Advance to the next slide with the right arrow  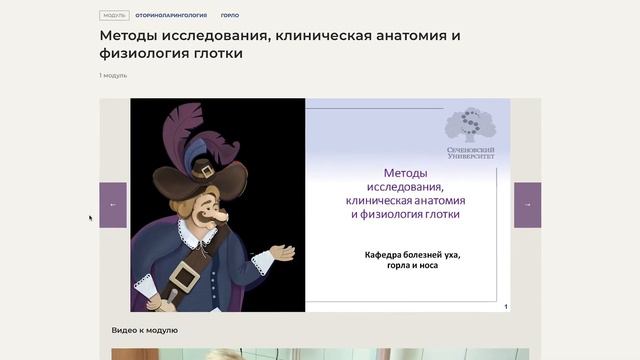[527, 205]
